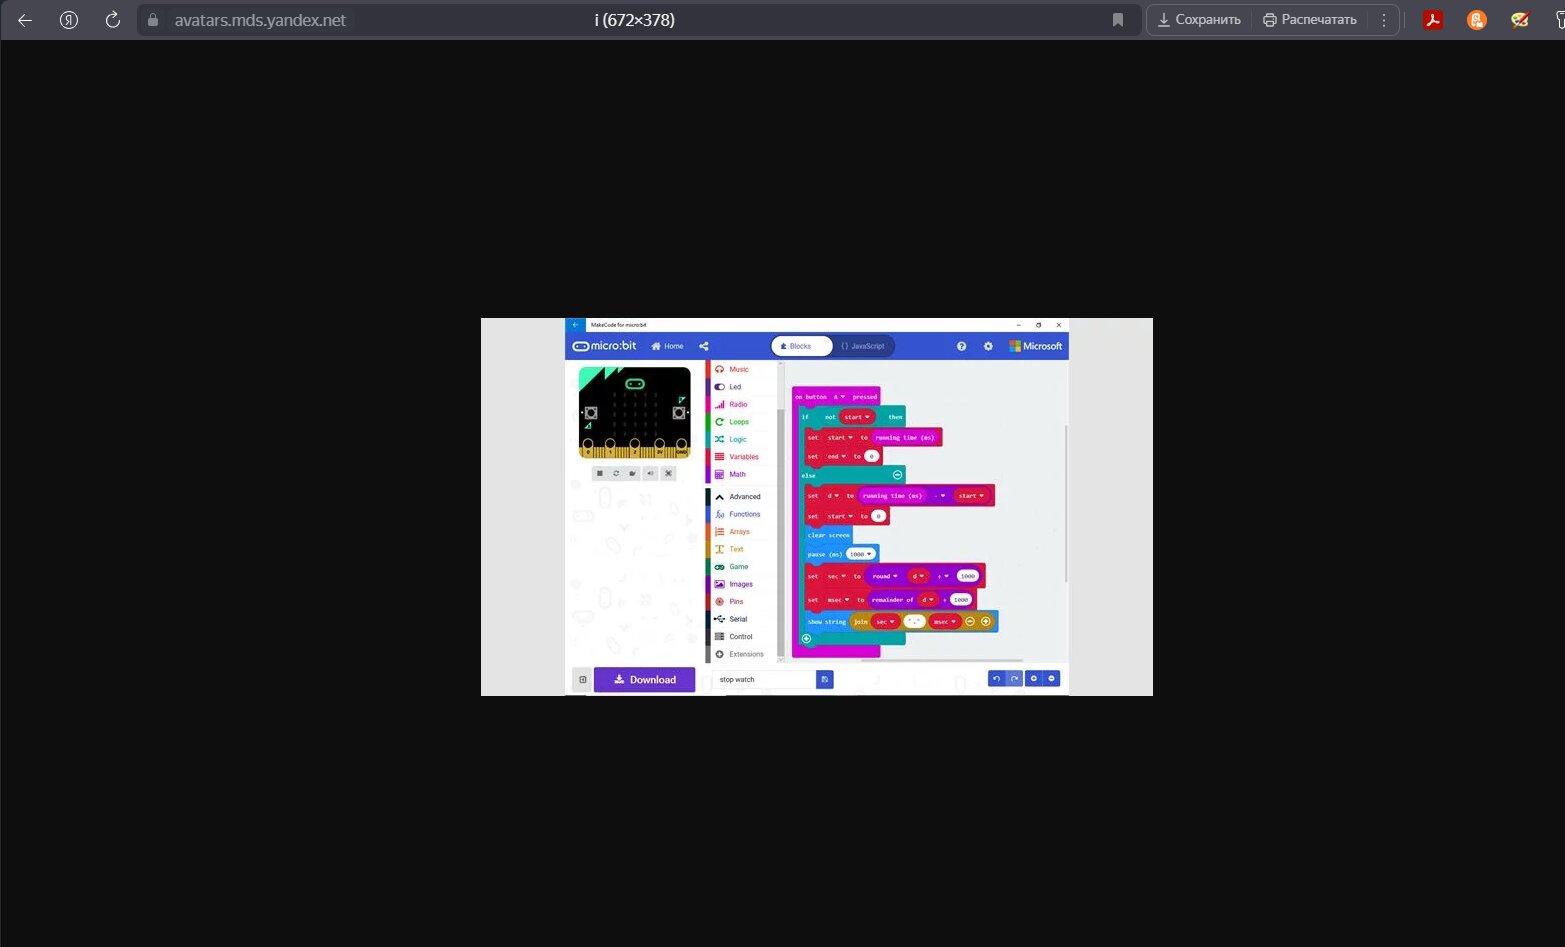Image resolution: width=1565 pixels, height=947 pixels.
Task: Open the button A dropdown in block
Action: coord(840,397)
